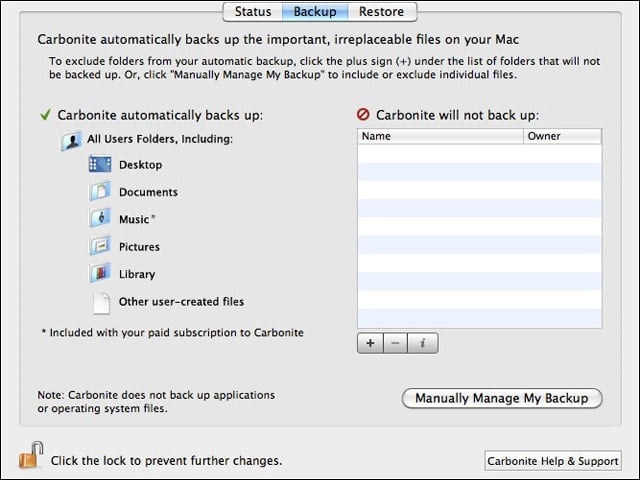Click the Desktop folder icon
This screenshot has width=640, height=480.
[100, 164]
